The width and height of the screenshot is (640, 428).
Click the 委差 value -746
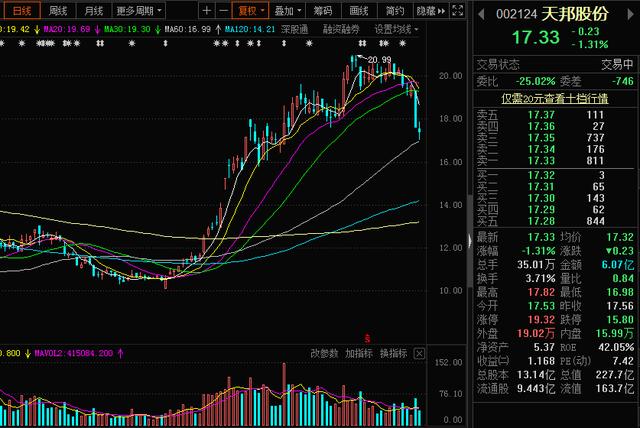point(623,81)
